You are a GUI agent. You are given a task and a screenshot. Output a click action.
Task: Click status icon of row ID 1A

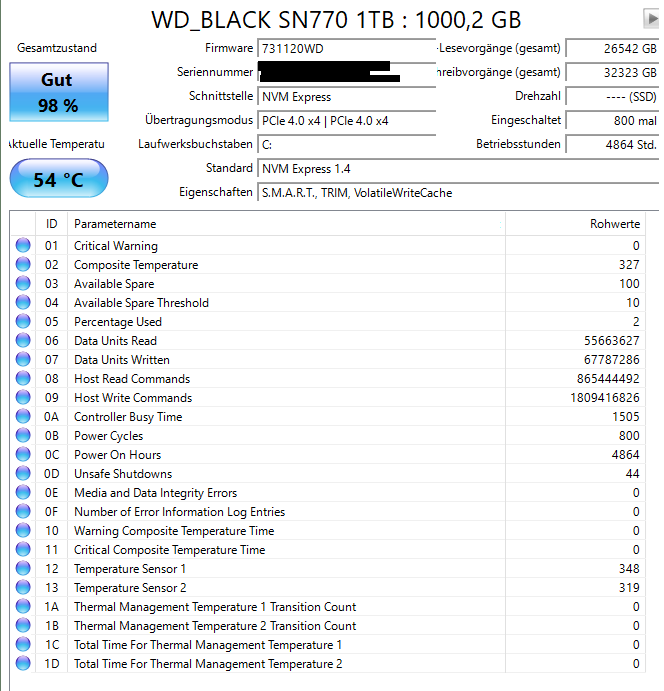click(23, 606)
